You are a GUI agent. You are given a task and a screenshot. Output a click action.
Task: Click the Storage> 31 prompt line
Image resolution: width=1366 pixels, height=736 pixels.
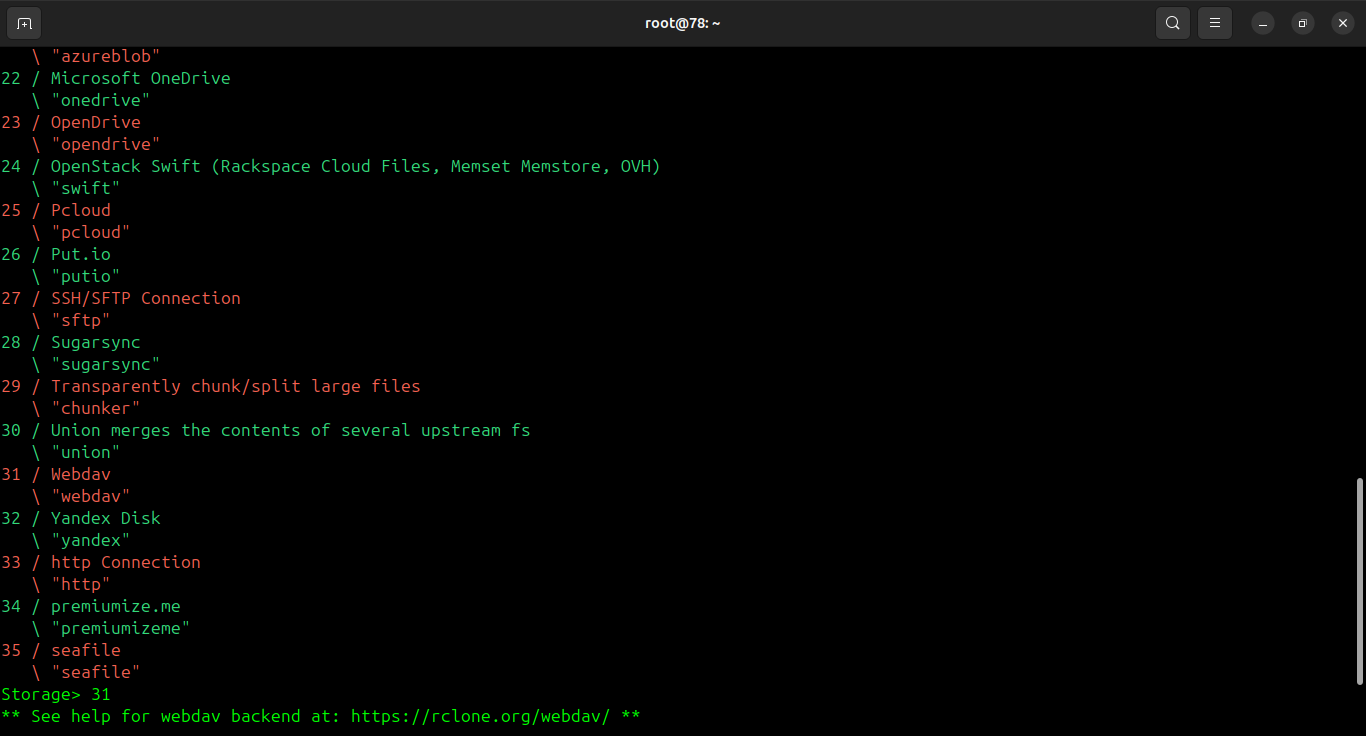coord(56,694)
